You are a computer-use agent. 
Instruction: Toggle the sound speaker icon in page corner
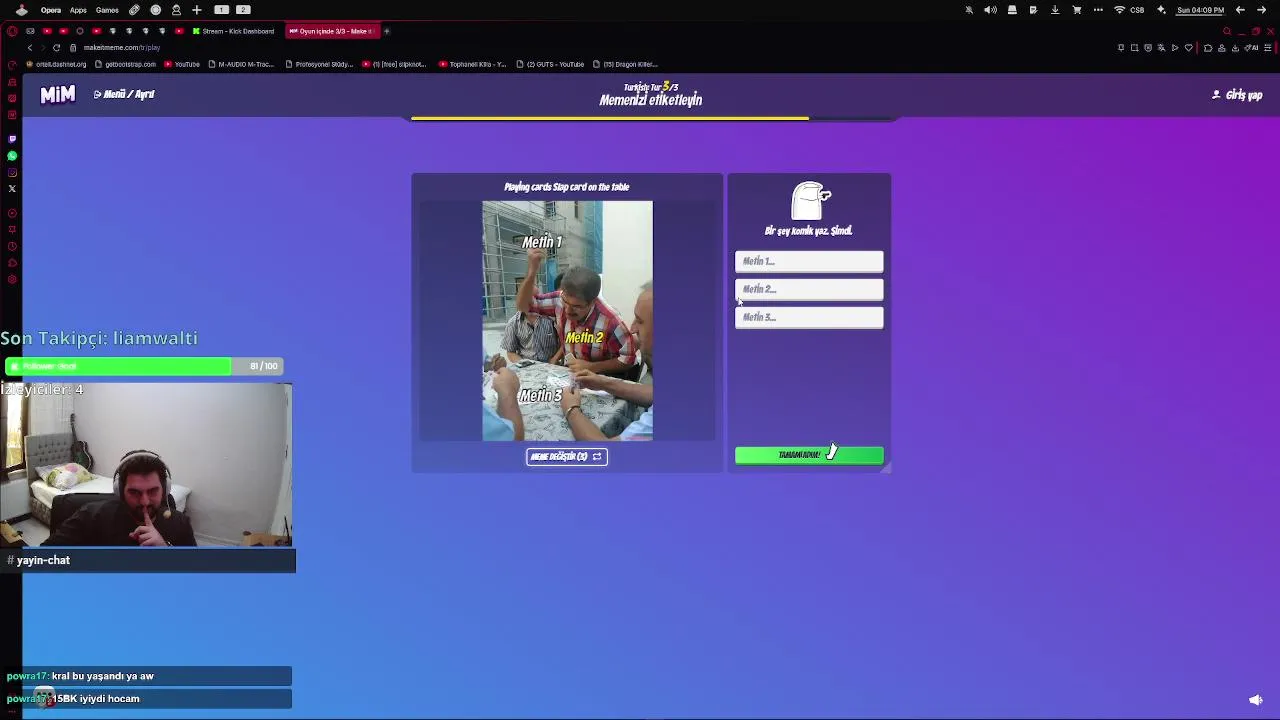(x=1256, y=700)
